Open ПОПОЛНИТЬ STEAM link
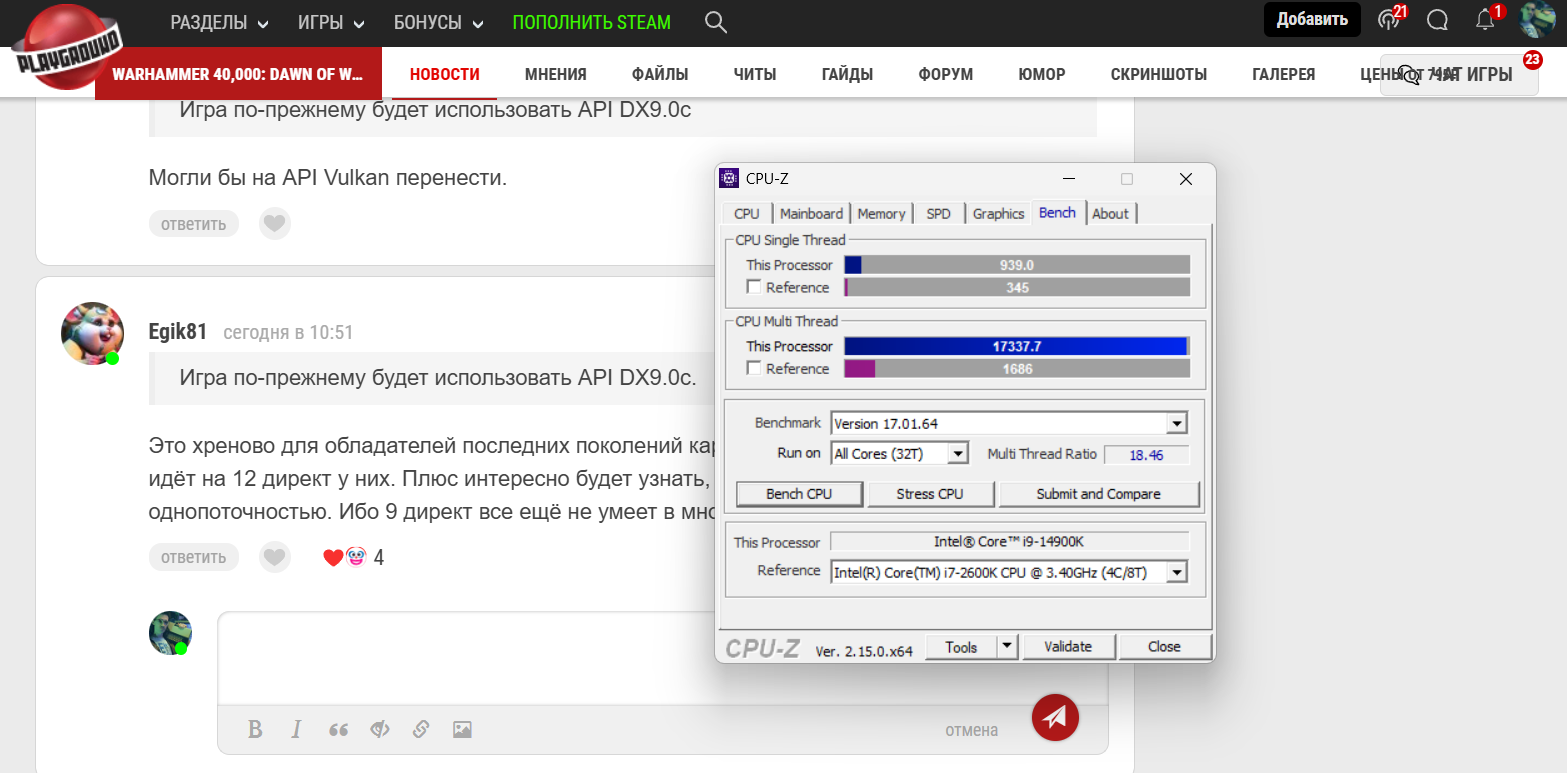Viewport: 1567px width, 773px height. (x=592, y=22)
